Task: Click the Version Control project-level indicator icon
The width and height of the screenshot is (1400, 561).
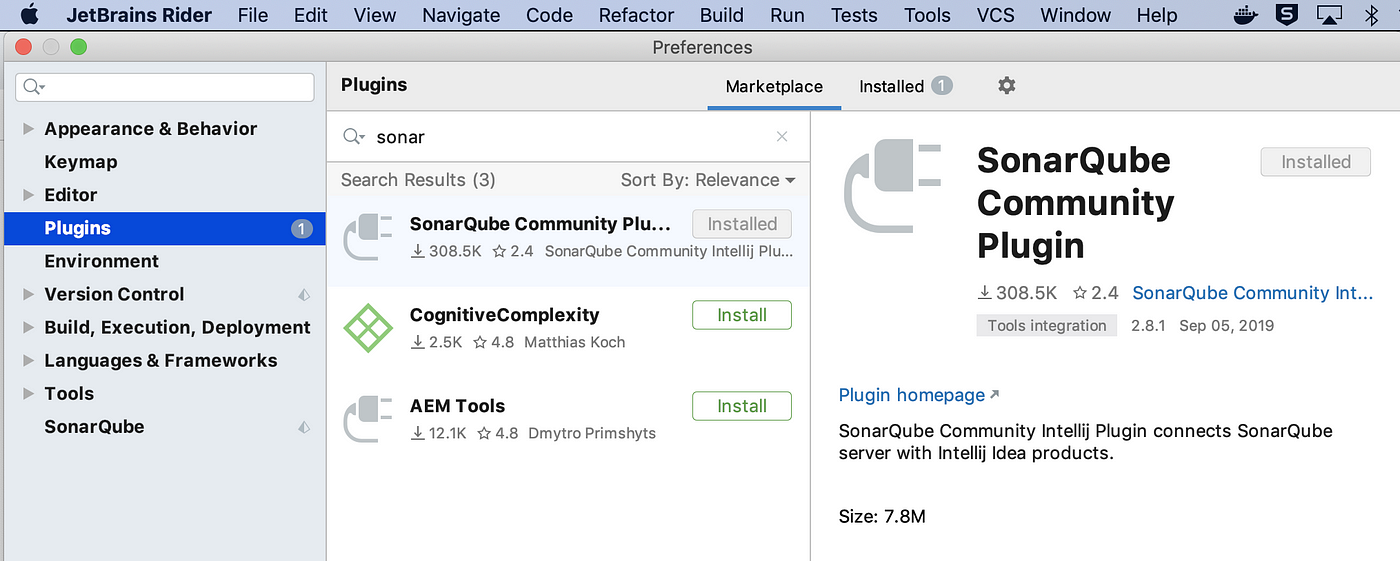Action: tap(304, 295)
